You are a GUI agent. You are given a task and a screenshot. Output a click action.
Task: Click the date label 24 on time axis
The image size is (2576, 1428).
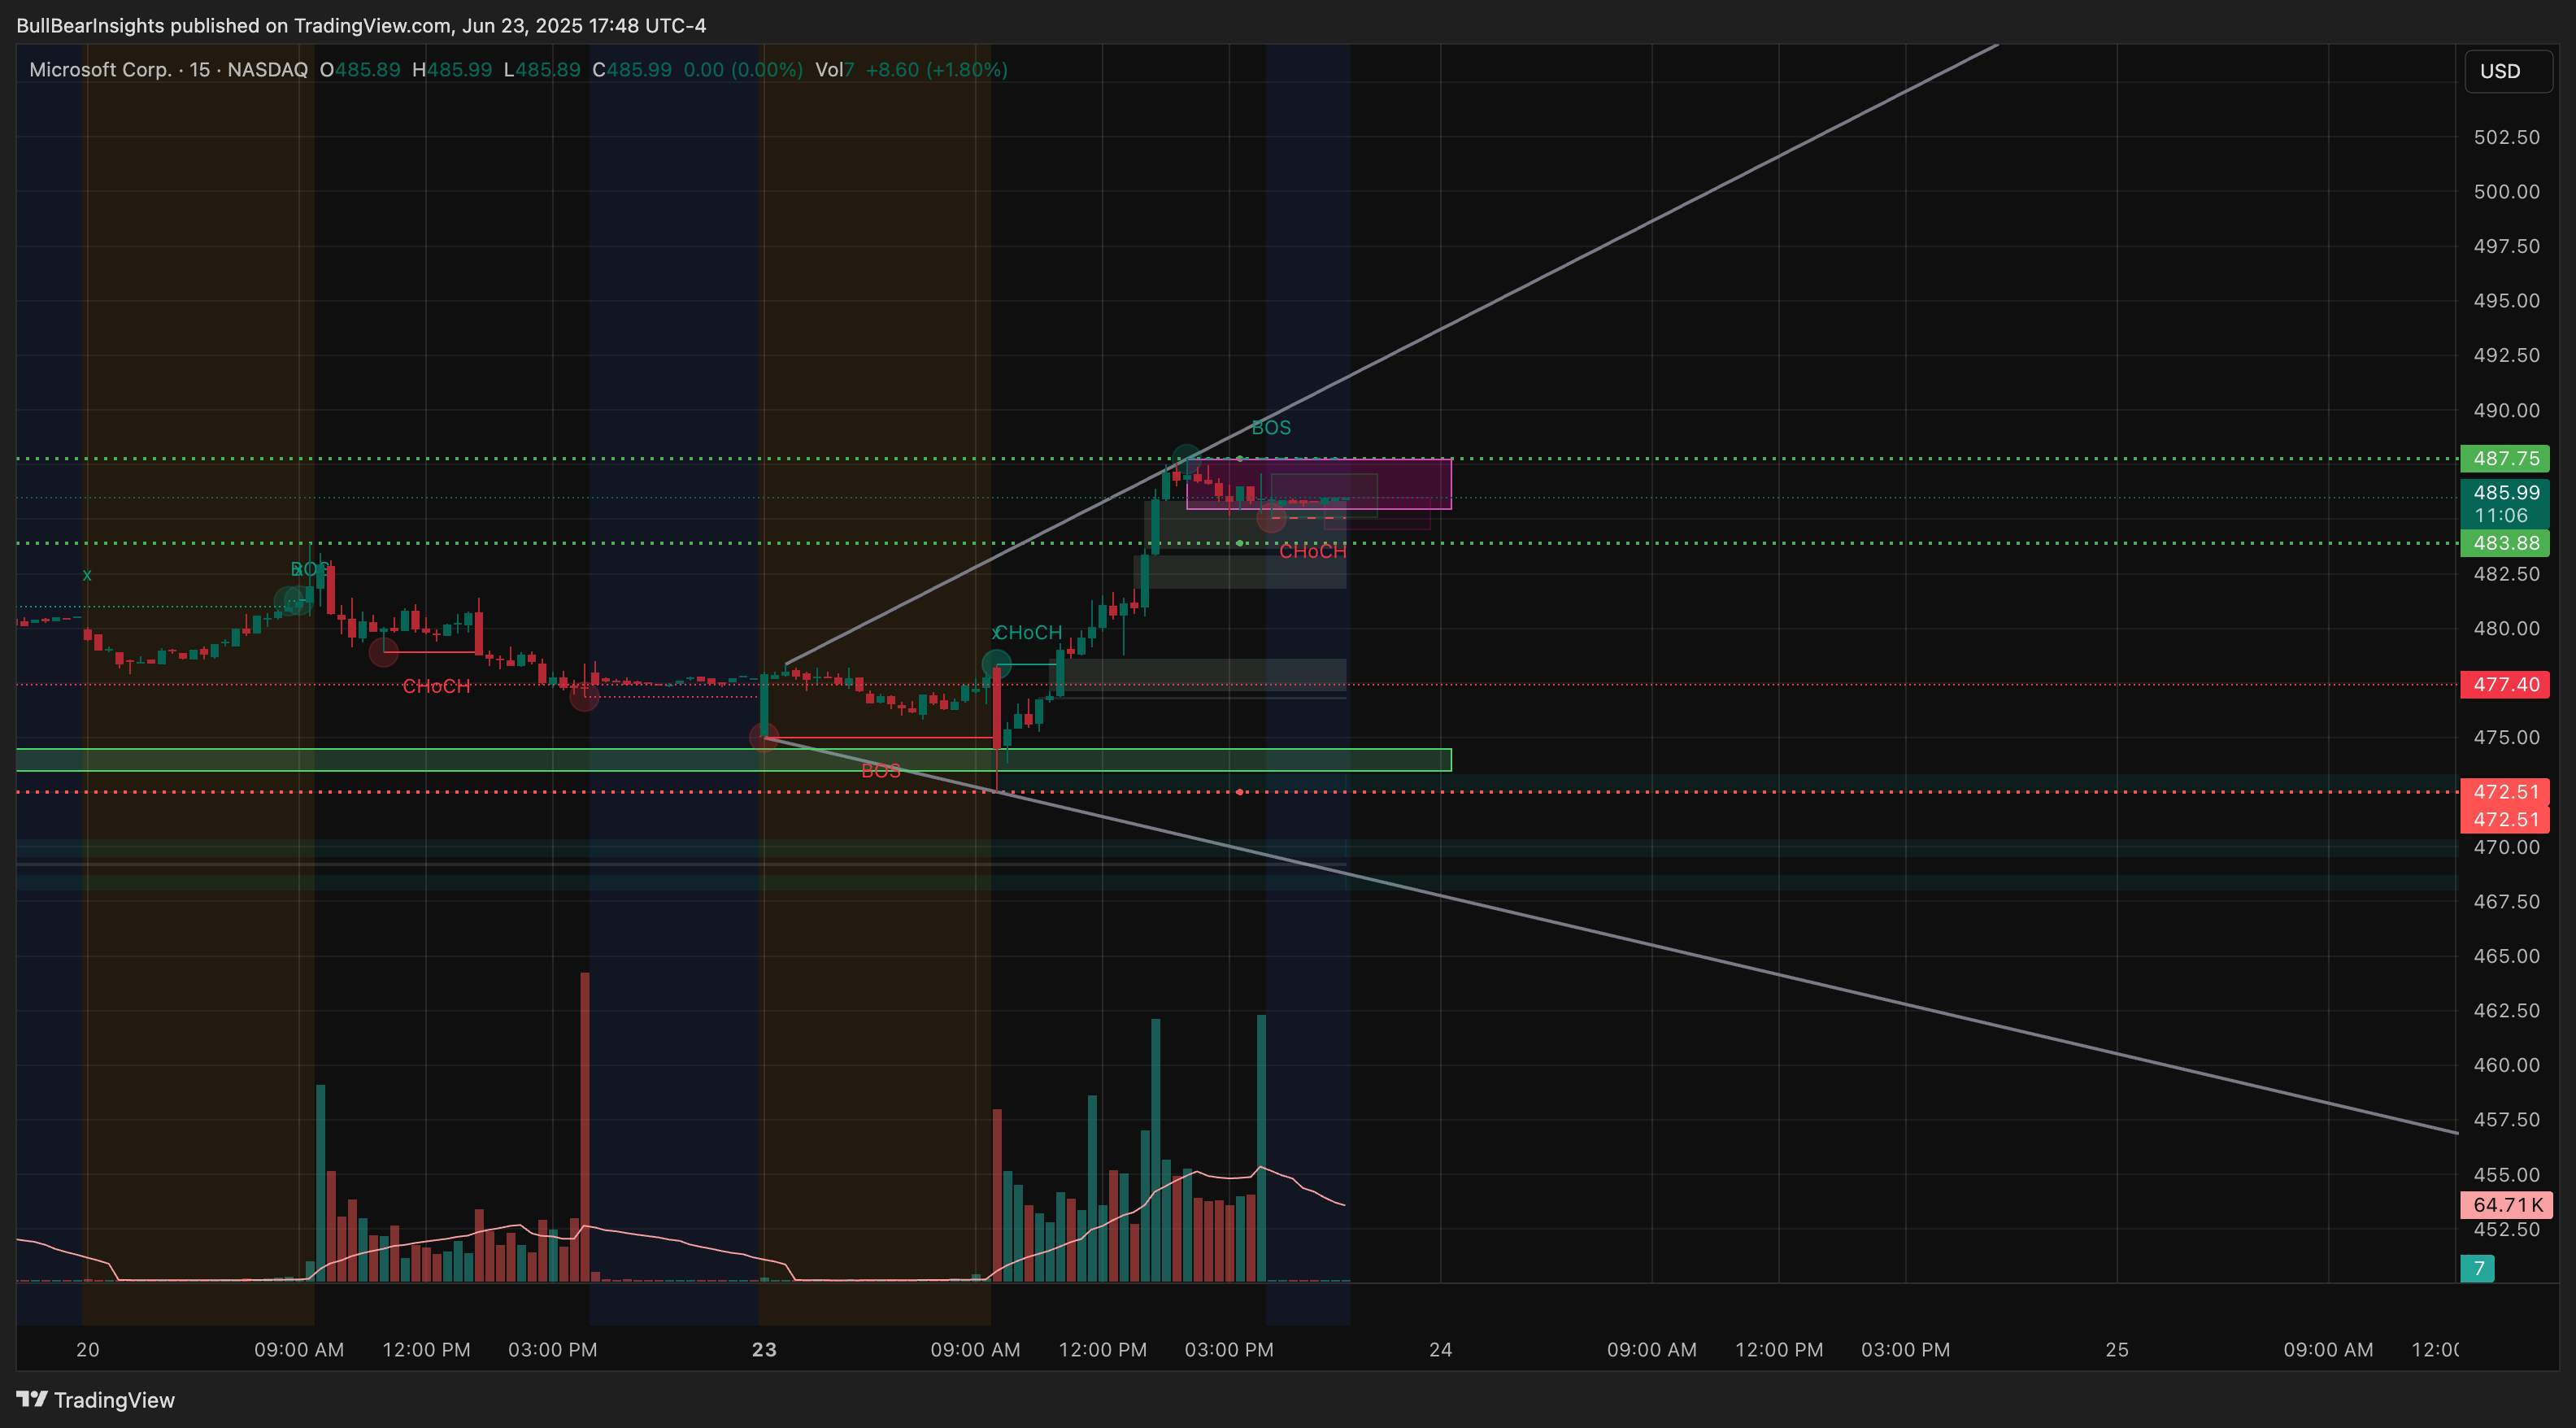pyautogui.click(x=1440, y=1349)
